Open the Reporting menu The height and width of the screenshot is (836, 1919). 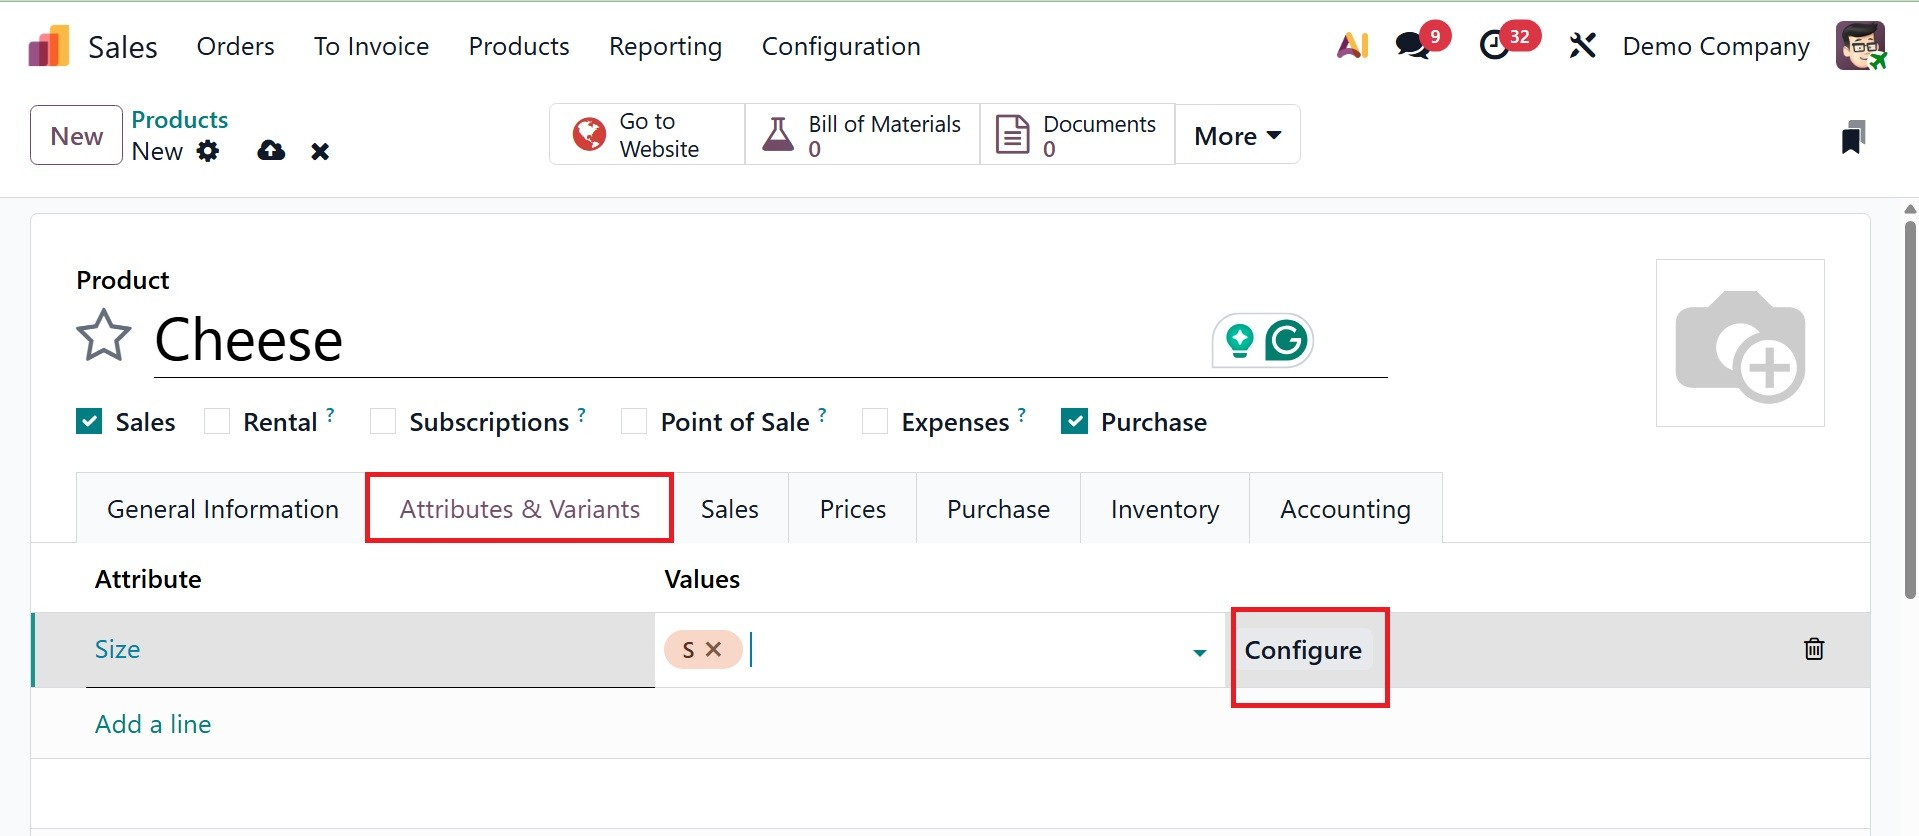tap(665, 47)
